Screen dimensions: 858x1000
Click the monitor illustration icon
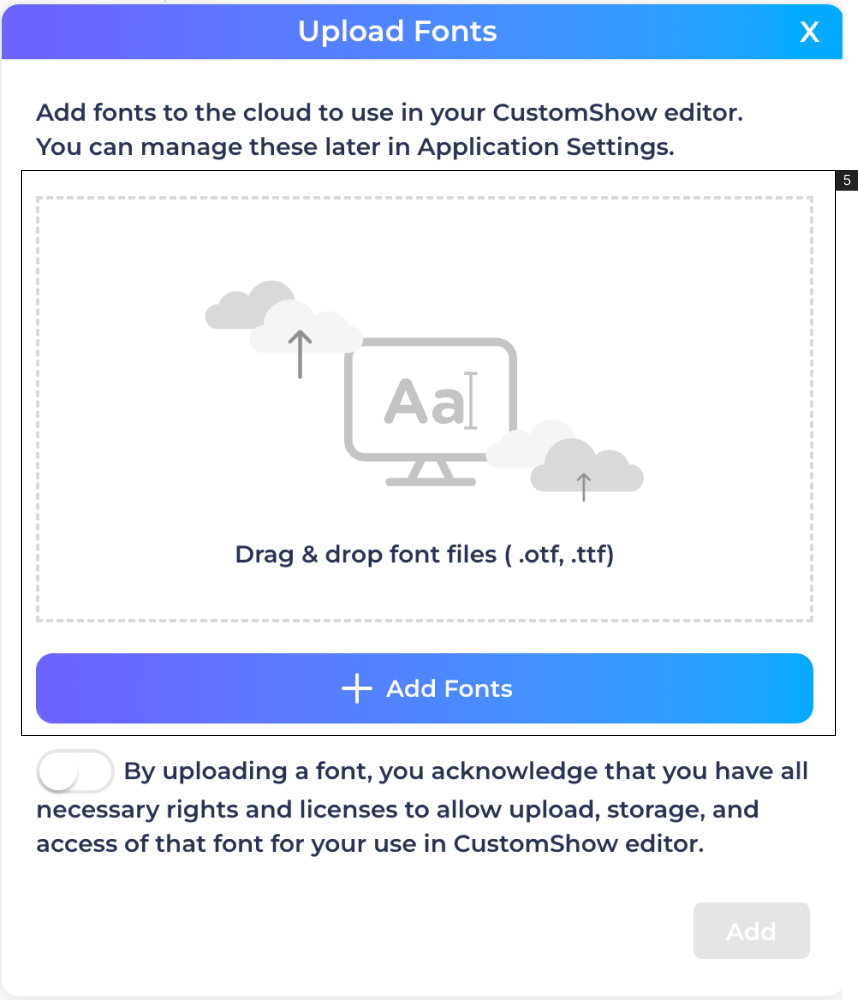431,411
